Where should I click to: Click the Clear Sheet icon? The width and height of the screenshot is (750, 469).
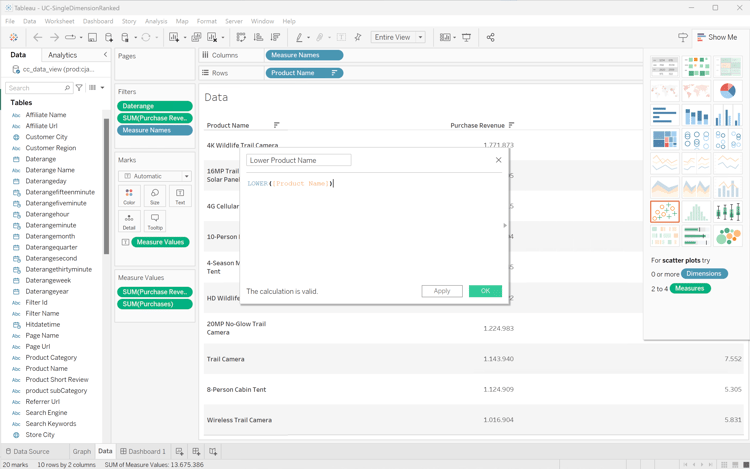[212, 37]
